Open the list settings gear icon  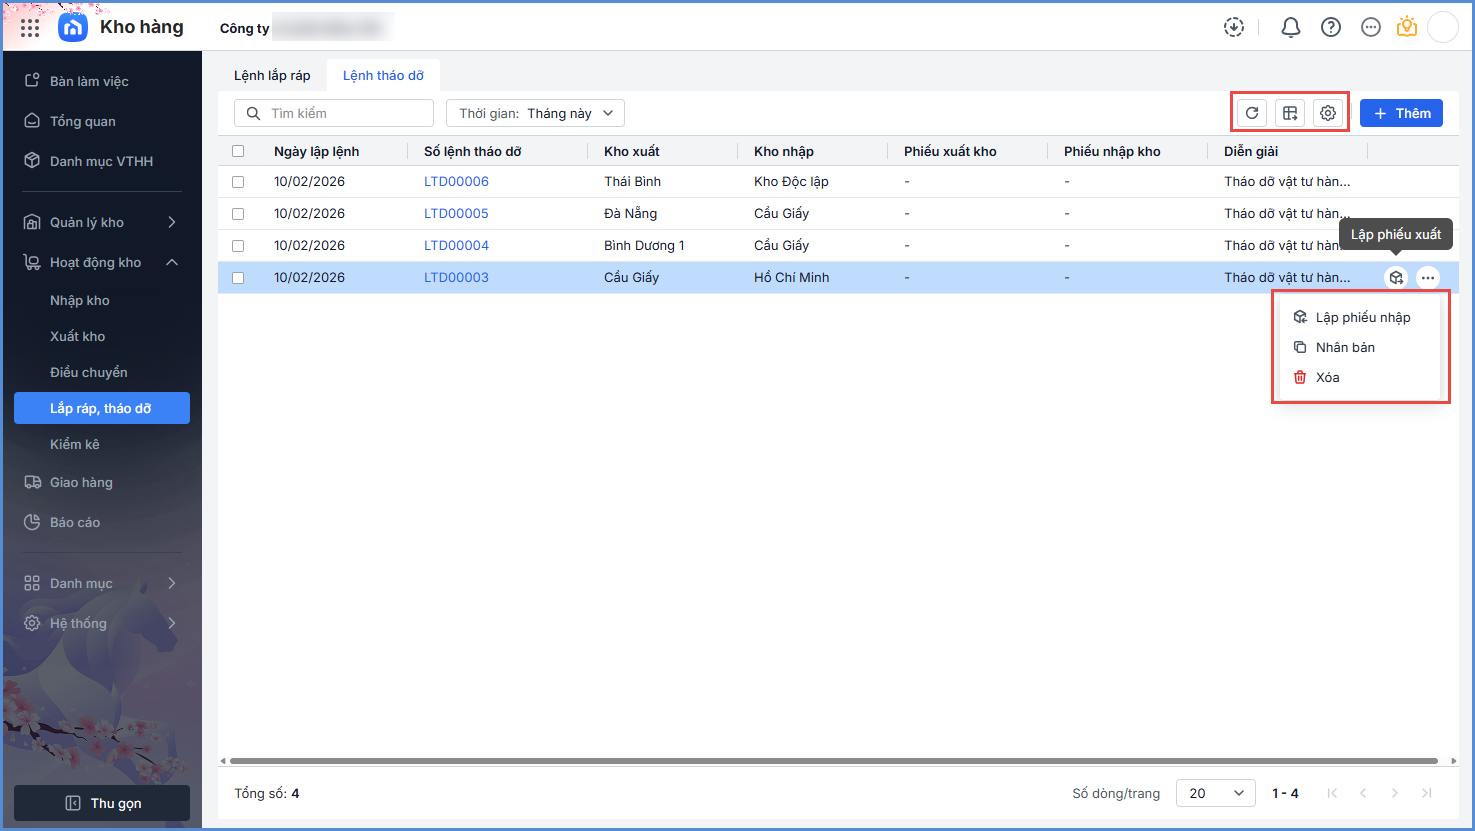1328,113
